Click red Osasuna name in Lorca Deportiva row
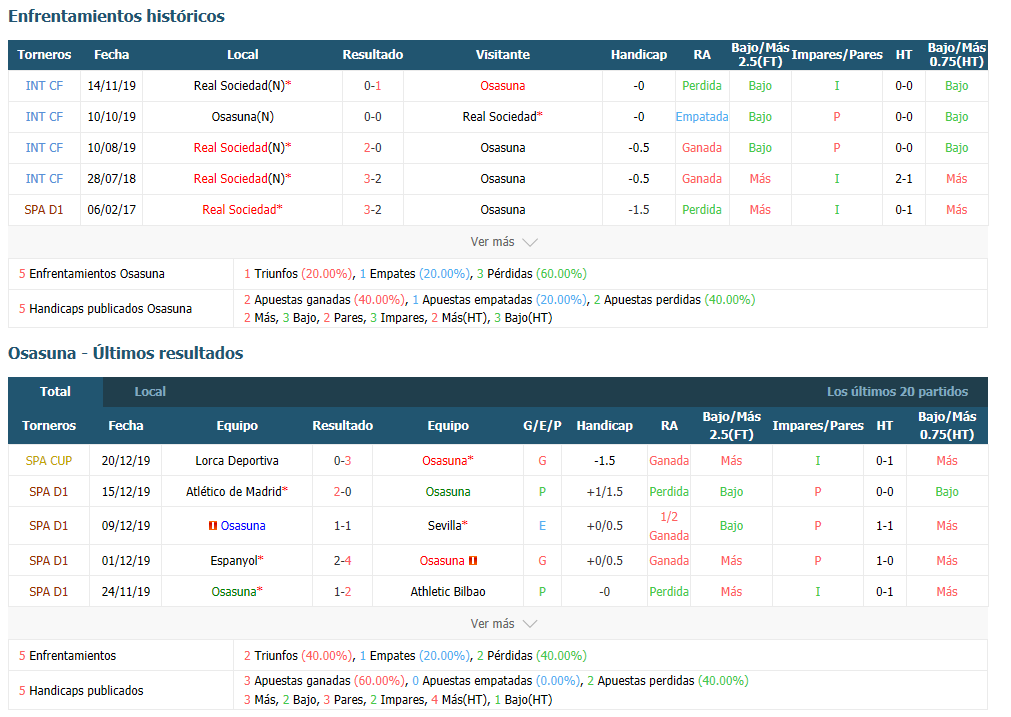The height and width of the screenshot is (717, 1011). click(445, 460)
